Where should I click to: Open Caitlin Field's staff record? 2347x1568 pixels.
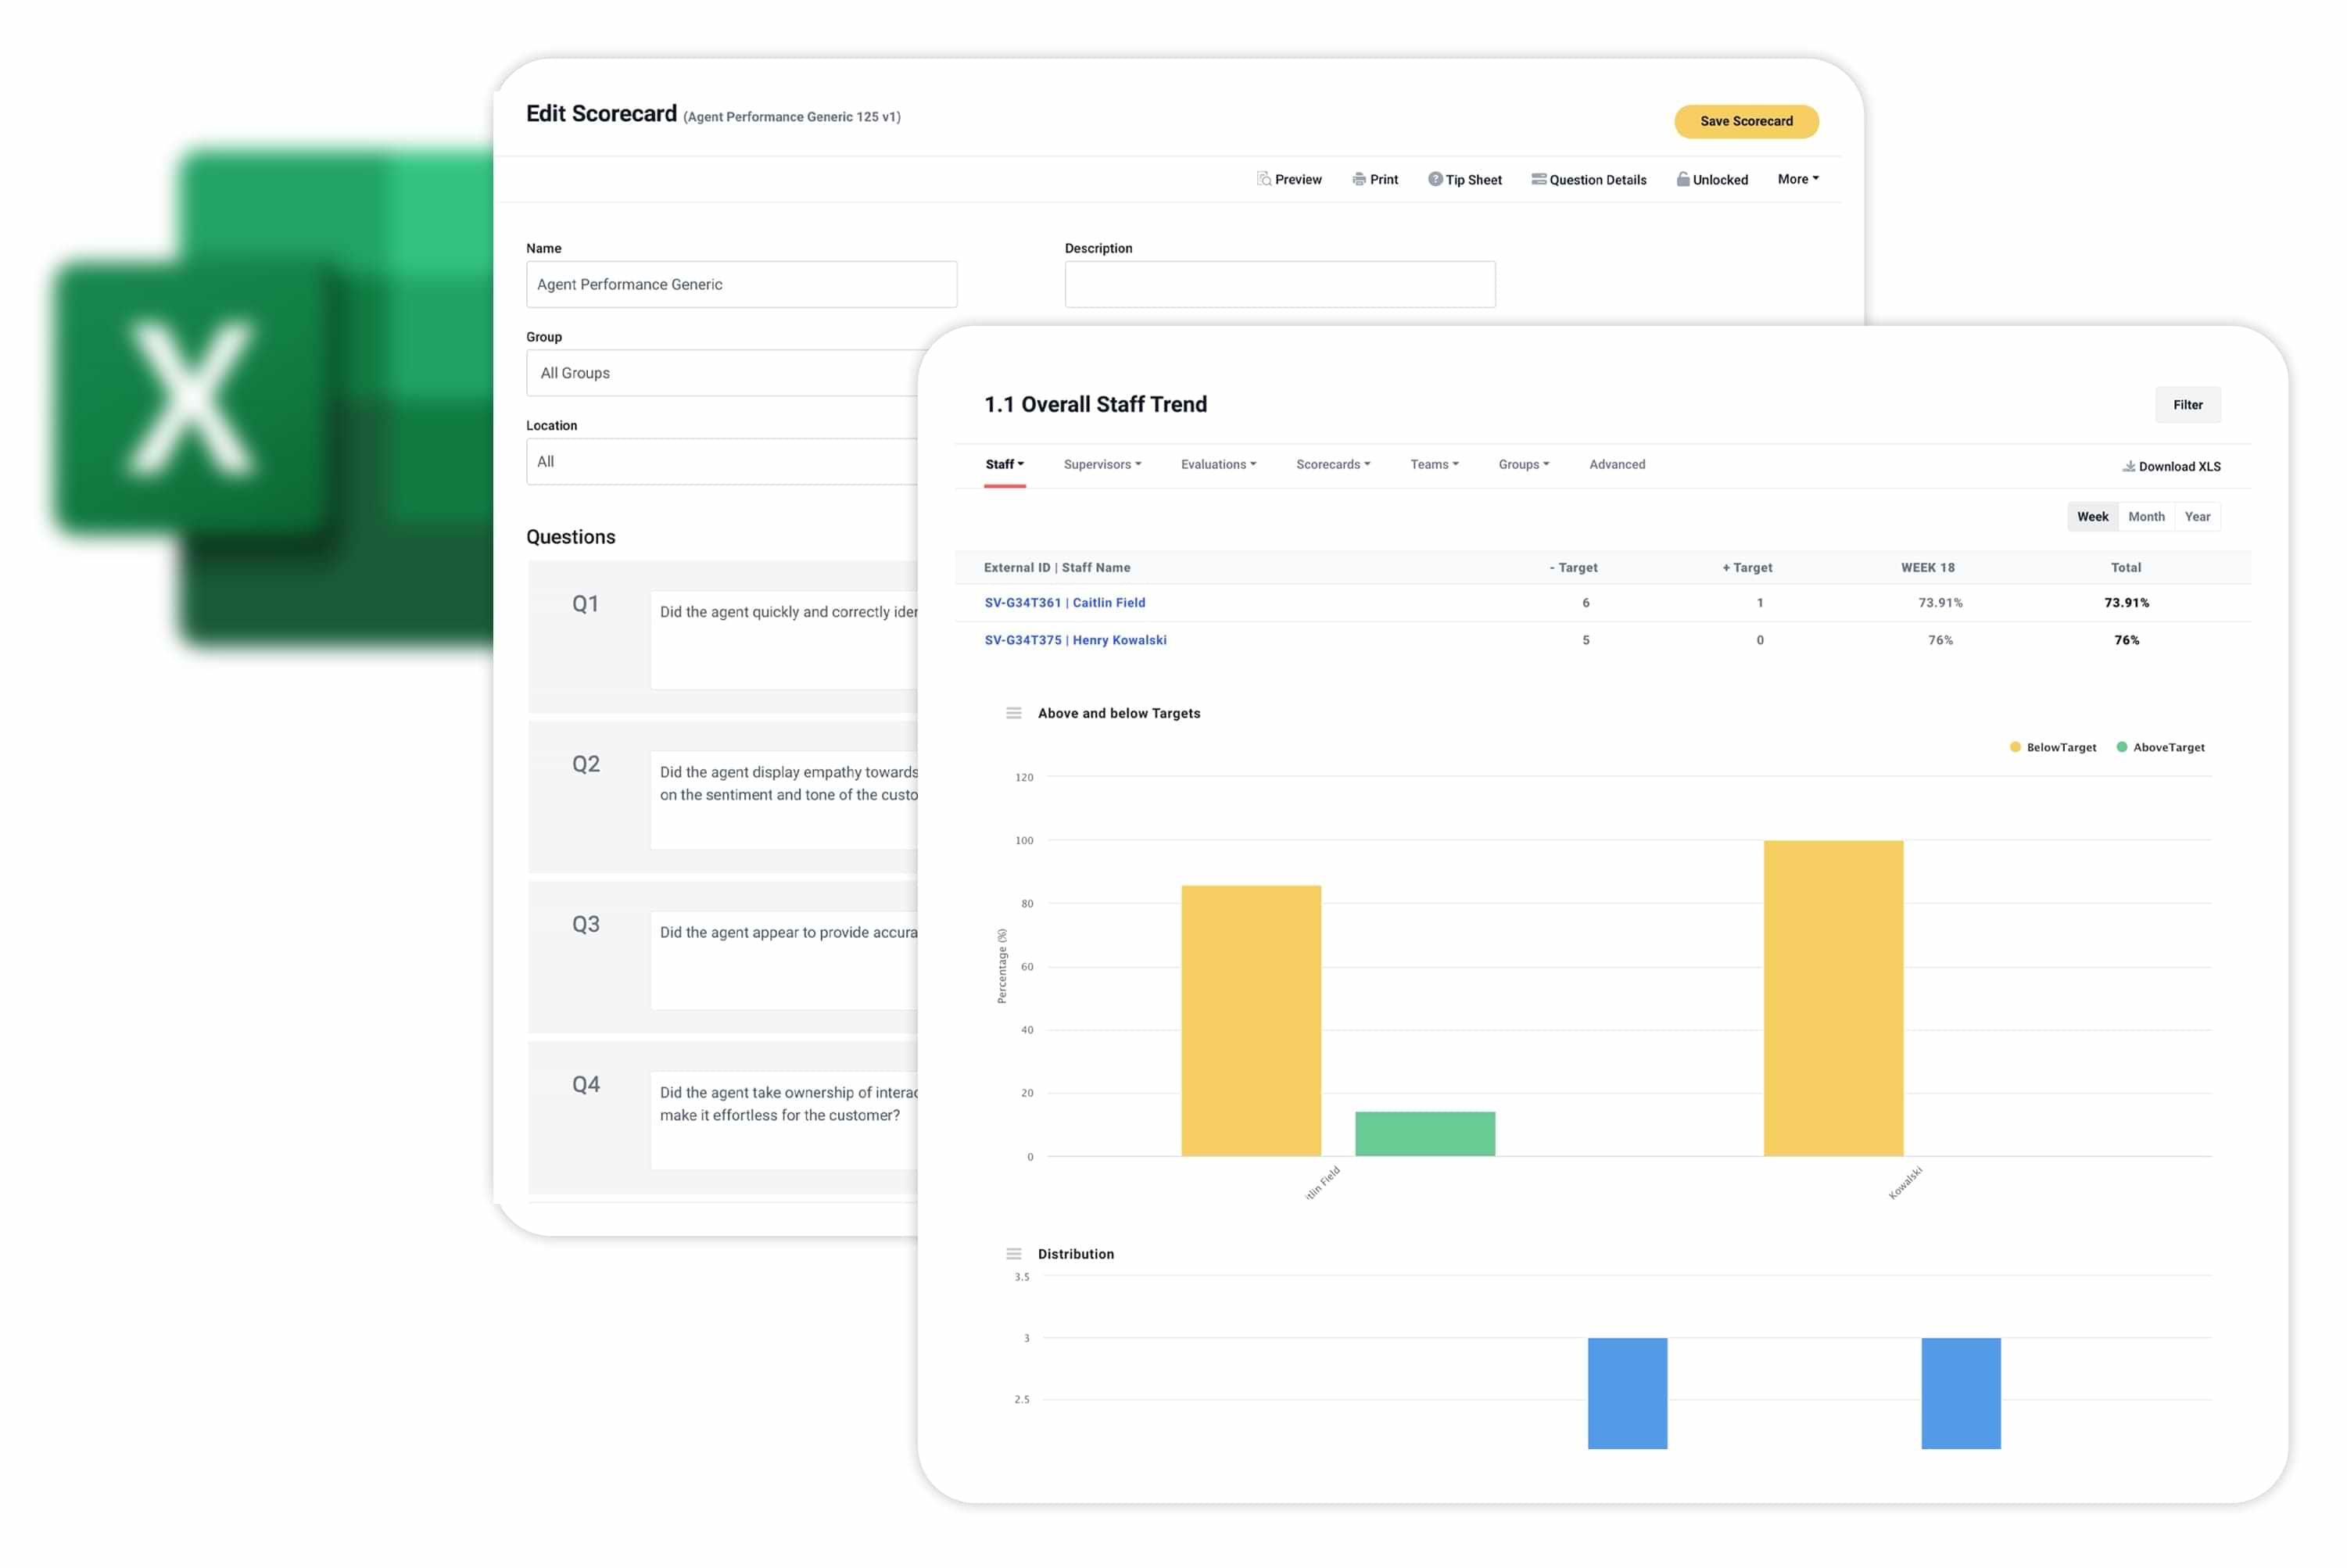point(1064,602)
